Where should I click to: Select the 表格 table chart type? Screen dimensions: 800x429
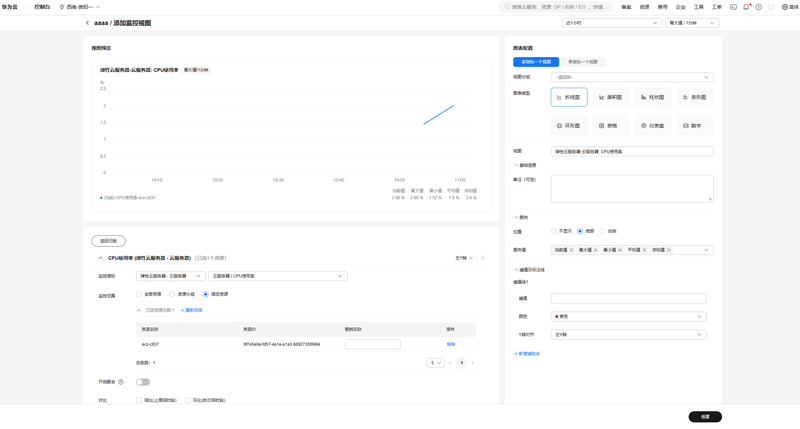tap(611, 125)
